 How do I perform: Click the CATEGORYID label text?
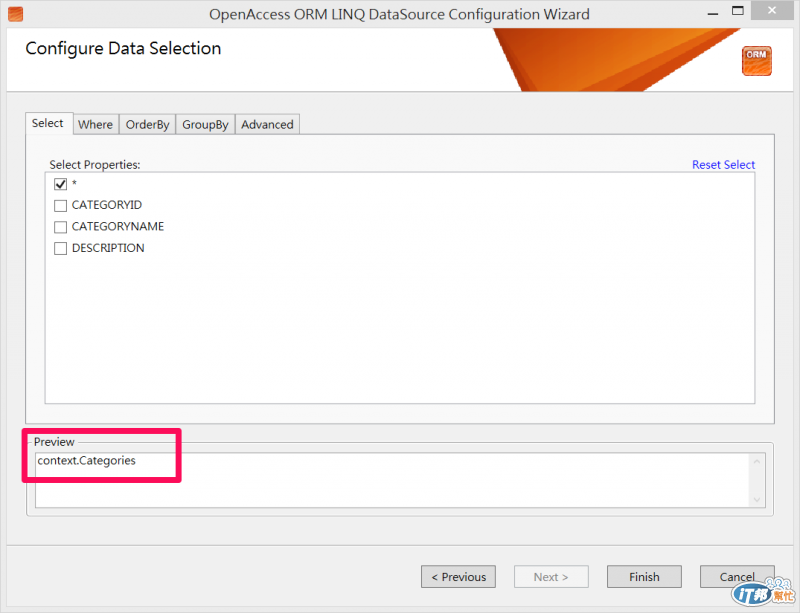(107, 205)
